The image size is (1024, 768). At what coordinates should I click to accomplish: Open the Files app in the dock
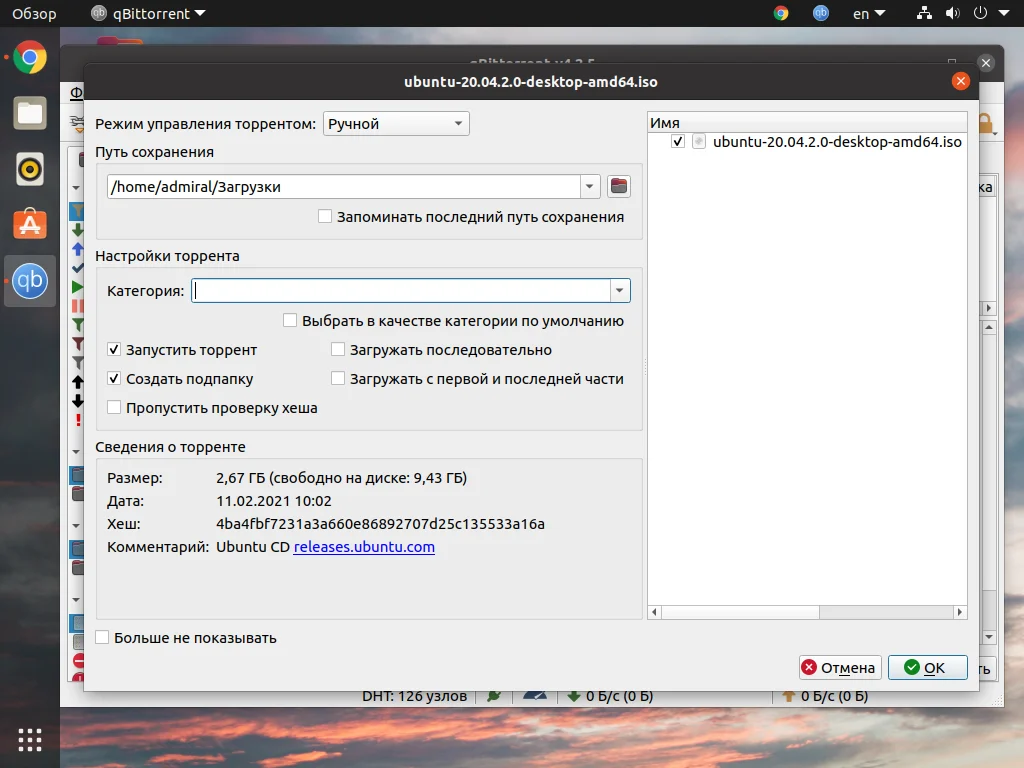pos(29,113)
